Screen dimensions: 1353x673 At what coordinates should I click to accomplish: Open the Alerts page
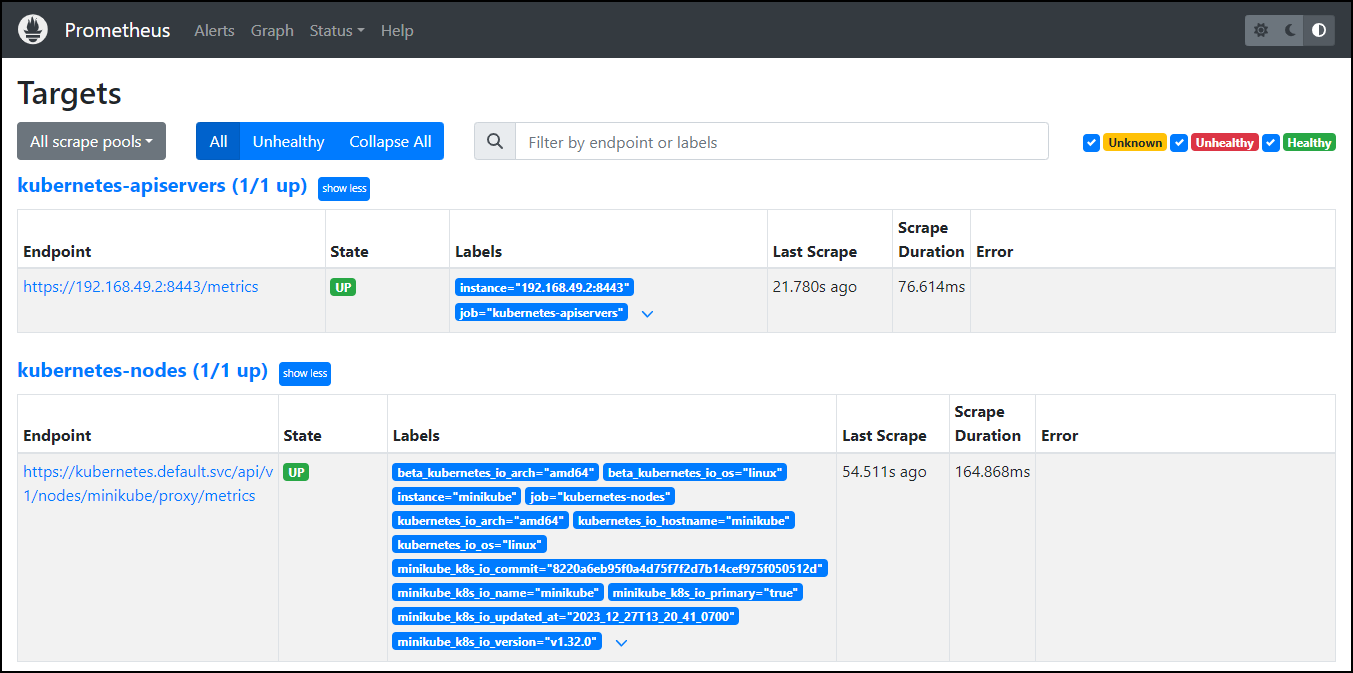coord(214,31)
